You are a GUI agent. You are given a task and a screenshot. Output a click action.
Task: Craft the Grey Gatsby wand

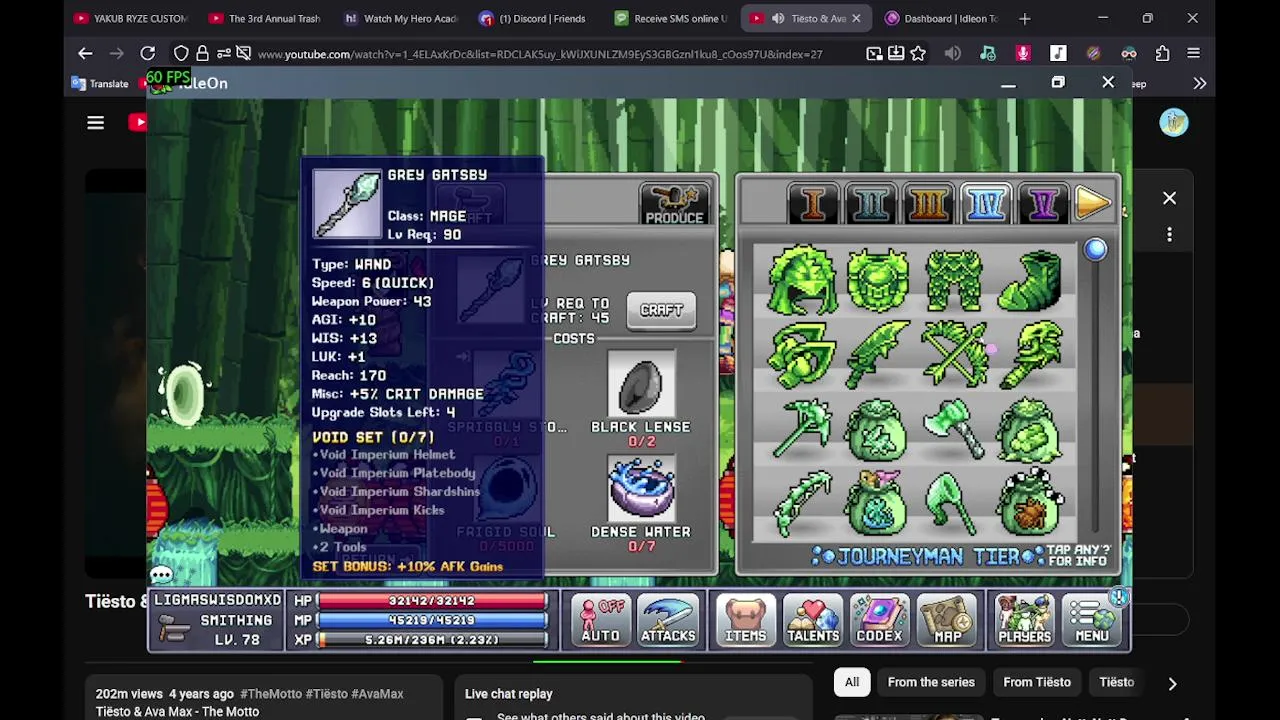661,310
